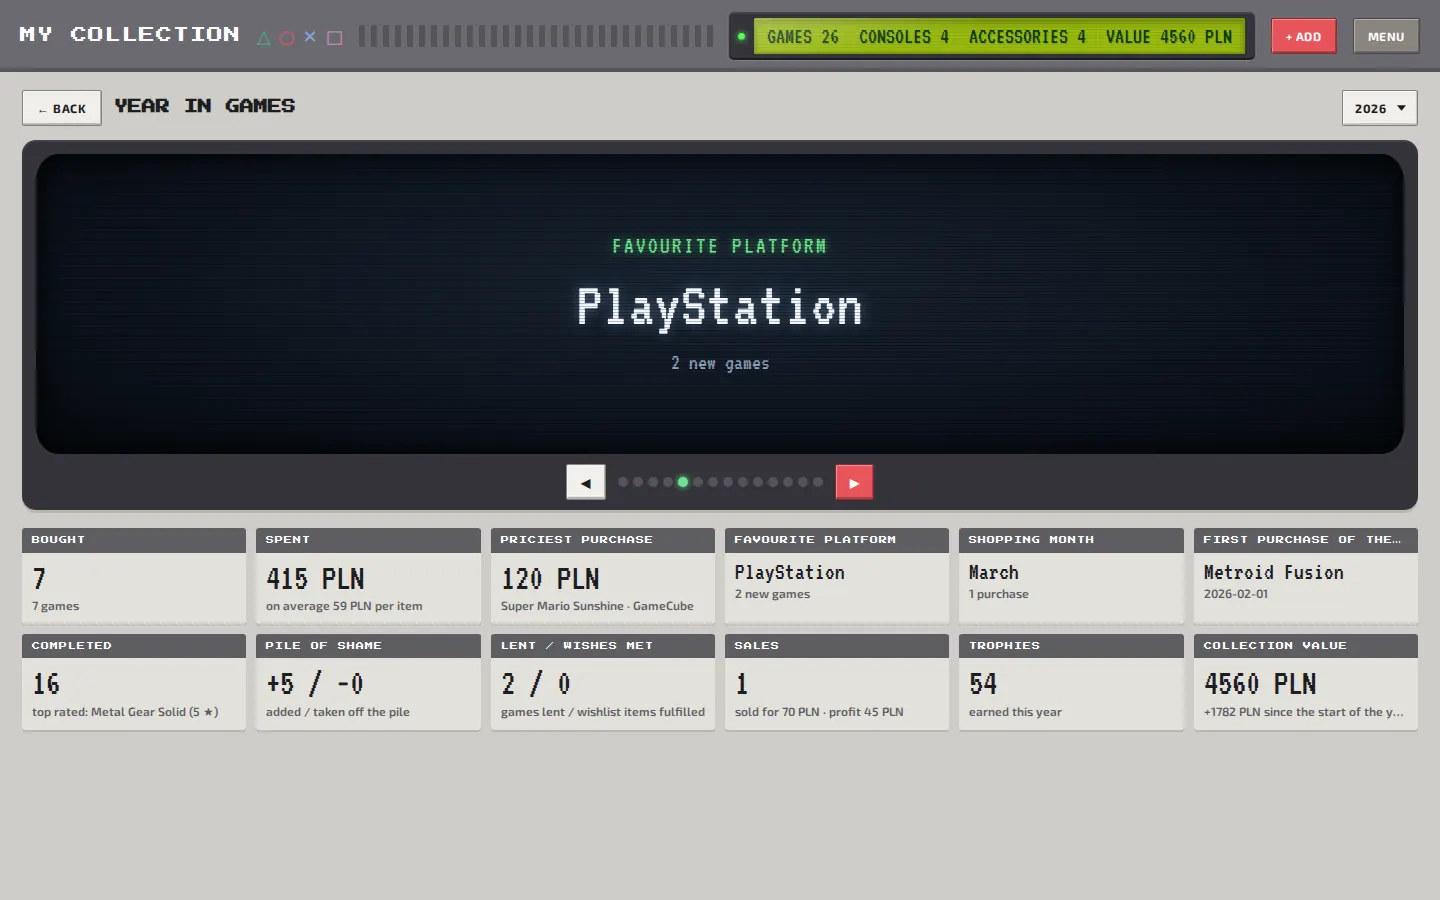Click the + ADD button
The width and height of the screenshot is (1440, 900).
pyautogui.click(x=1304, y=36)
